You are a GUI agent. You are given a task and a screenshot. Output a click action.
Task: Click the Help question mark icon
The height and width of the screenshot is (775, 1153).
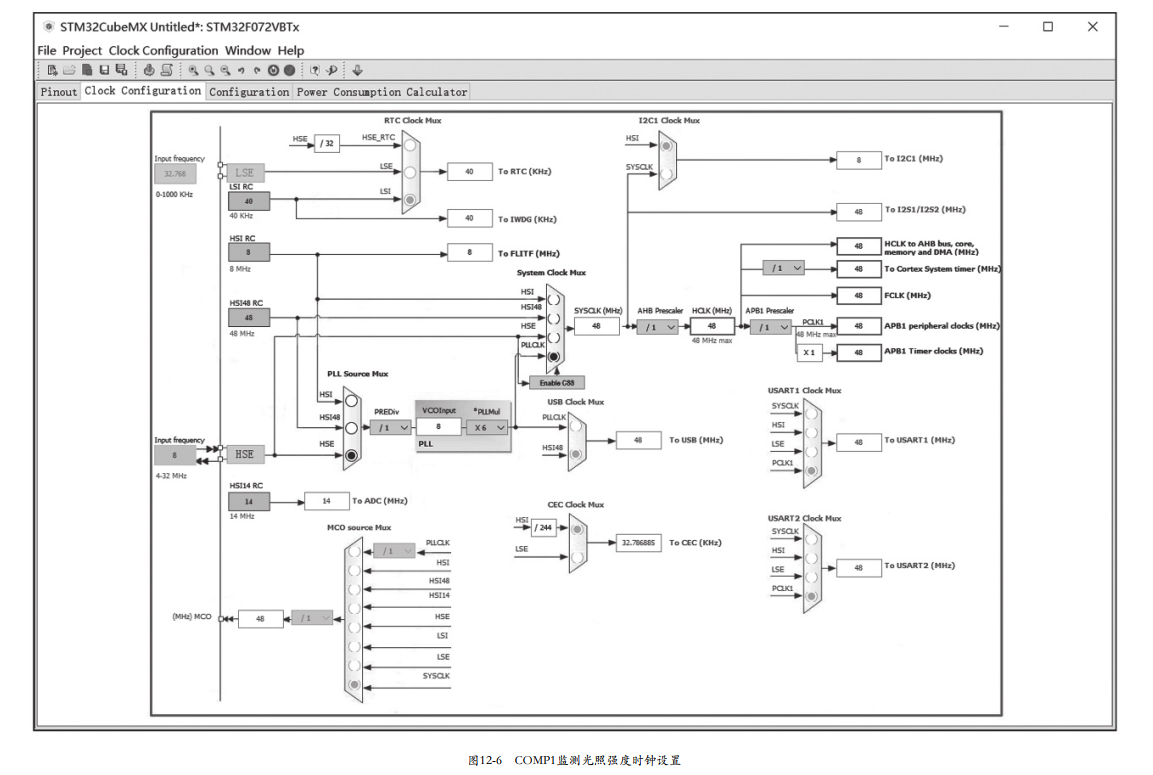point(315,71)
